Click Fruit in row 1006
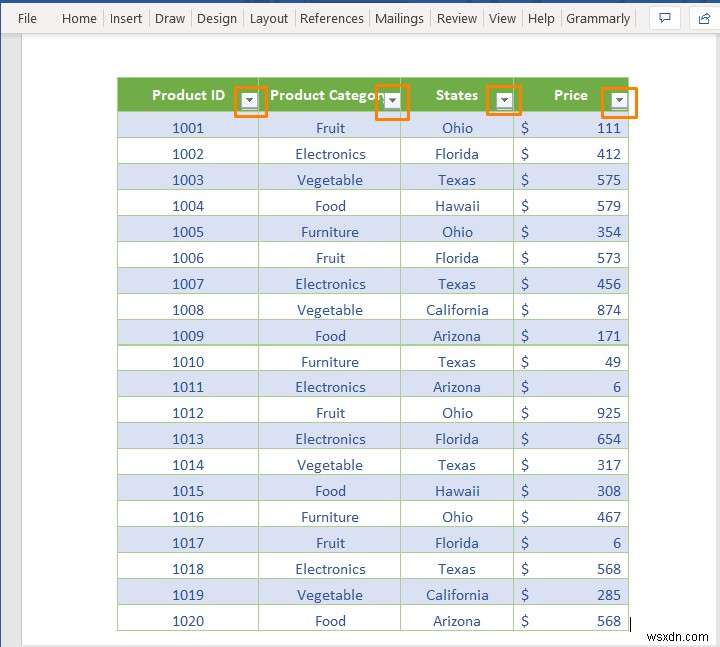Viewport: 720px width, 647px height. (330, 258)
